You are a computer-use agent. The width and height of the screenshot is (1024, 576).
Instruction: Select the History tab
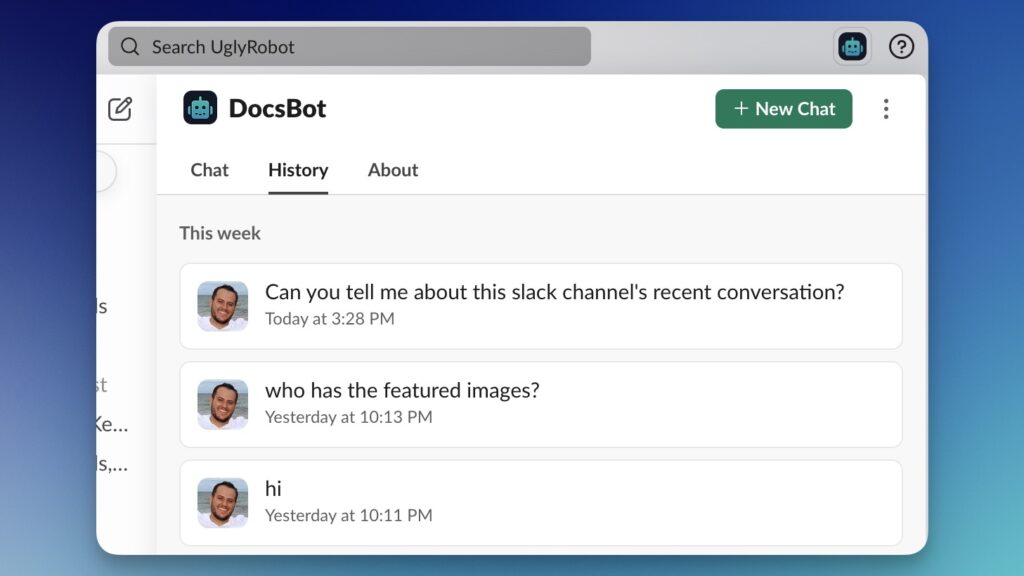pos(298,170)
